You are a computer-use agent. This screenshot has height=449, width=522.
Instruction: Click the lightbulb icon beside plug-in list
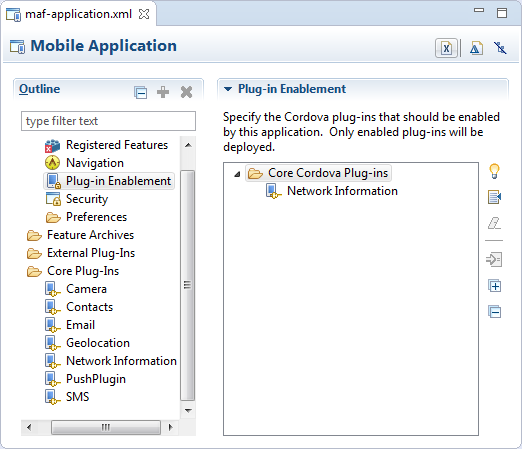[x=494, y=171]
